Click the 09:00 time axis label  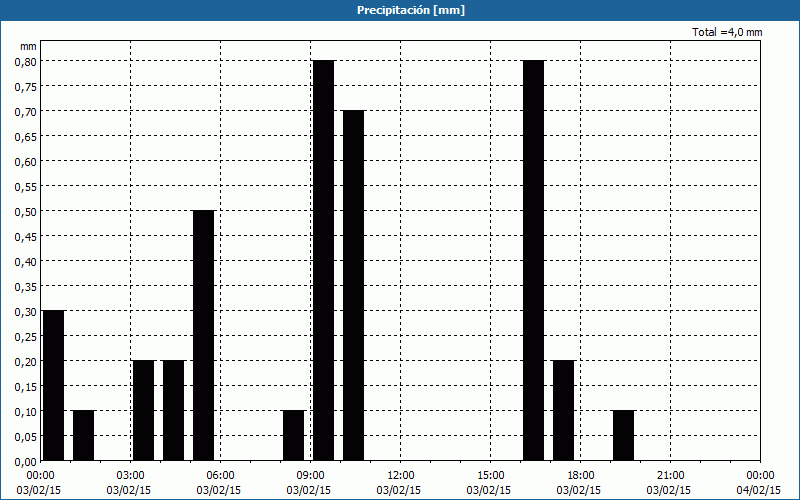[x=310, y=476]
